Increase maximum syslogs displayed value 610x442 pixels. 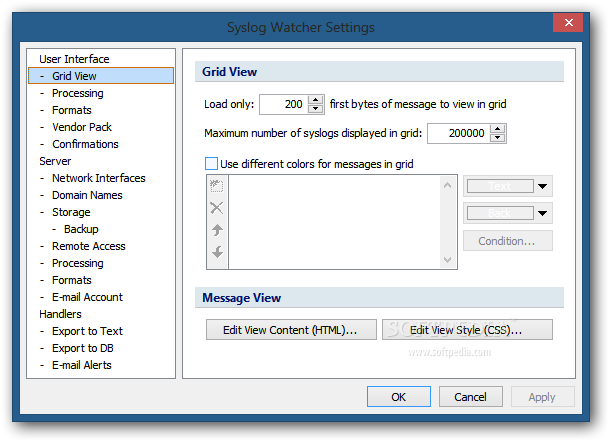click(497, 129)
